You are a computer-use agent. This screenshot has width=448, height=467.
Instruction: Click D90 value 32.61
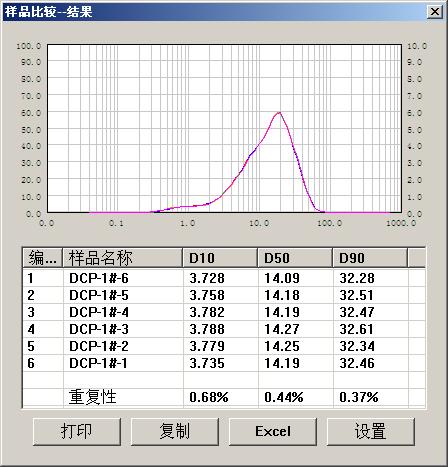tap(357, 329)
